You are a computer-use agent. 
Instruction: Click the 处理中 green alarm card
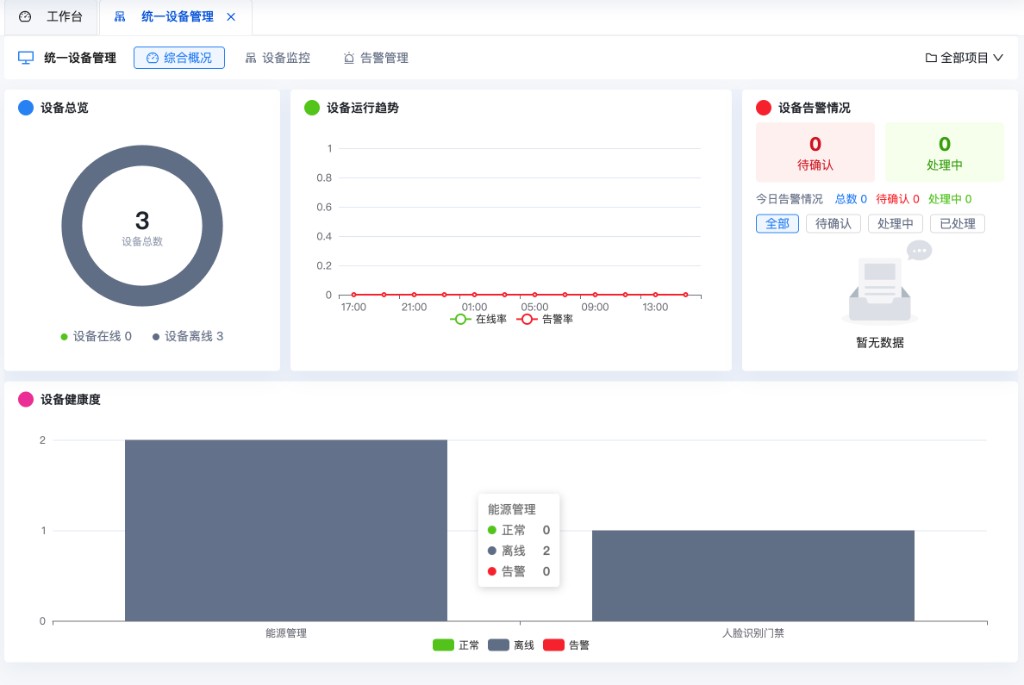point(944,152)
